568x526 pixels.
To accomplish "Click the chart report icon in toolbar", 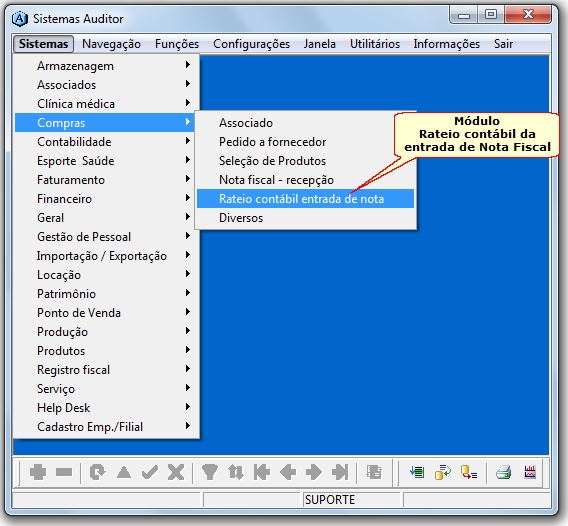I will (x=530, y=472).
